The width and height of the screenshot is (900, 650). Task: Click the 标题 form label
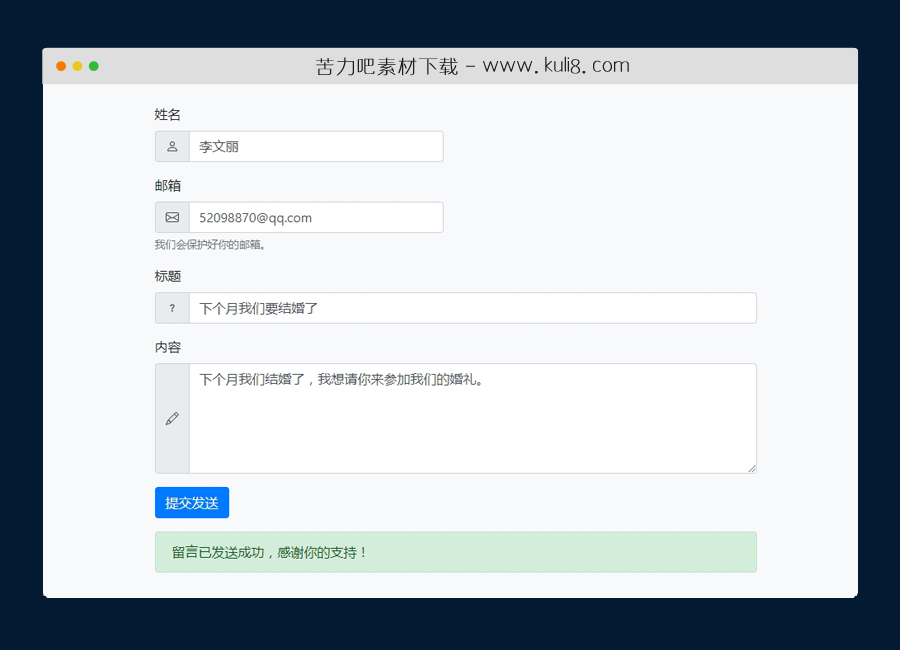(168, 277)
